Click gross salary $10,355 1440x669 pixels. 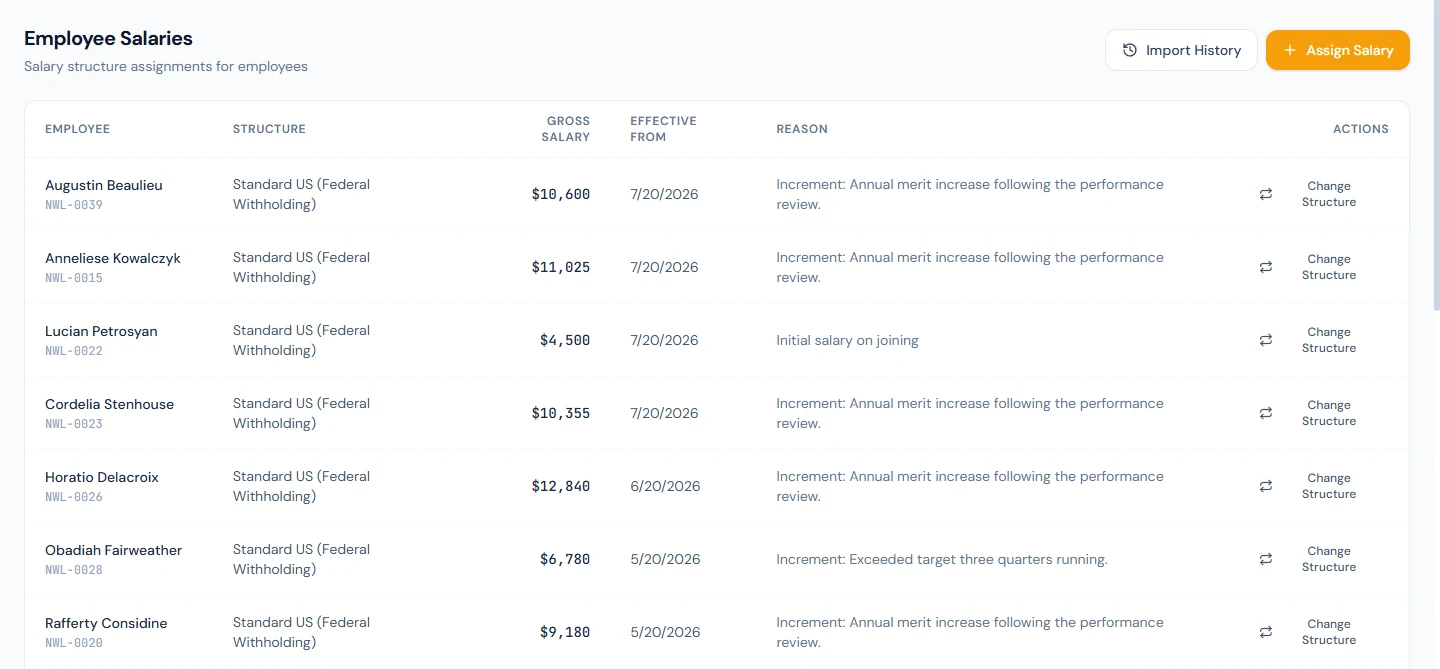click(561, 414)
